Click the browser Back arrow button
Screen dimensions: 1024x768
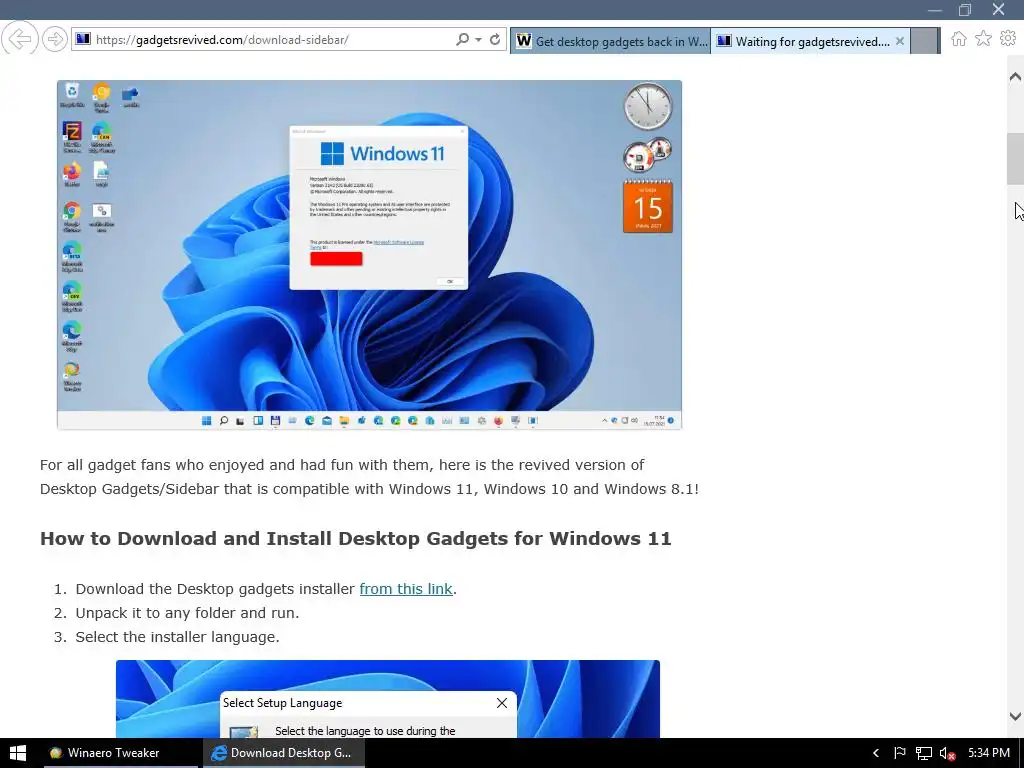pos(20,39)
